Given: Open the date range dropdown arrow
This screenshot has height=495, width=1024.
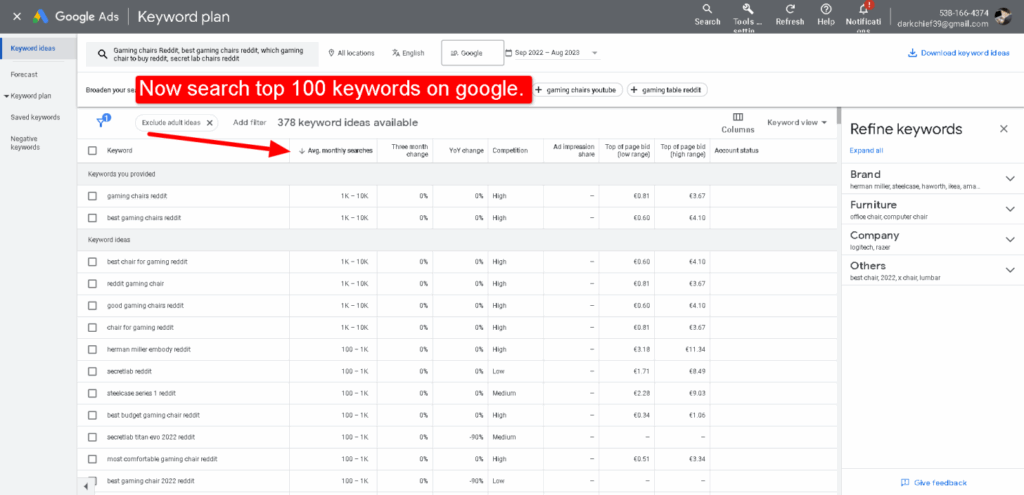Looking at the screenshot, I should (x=594, y=53).
